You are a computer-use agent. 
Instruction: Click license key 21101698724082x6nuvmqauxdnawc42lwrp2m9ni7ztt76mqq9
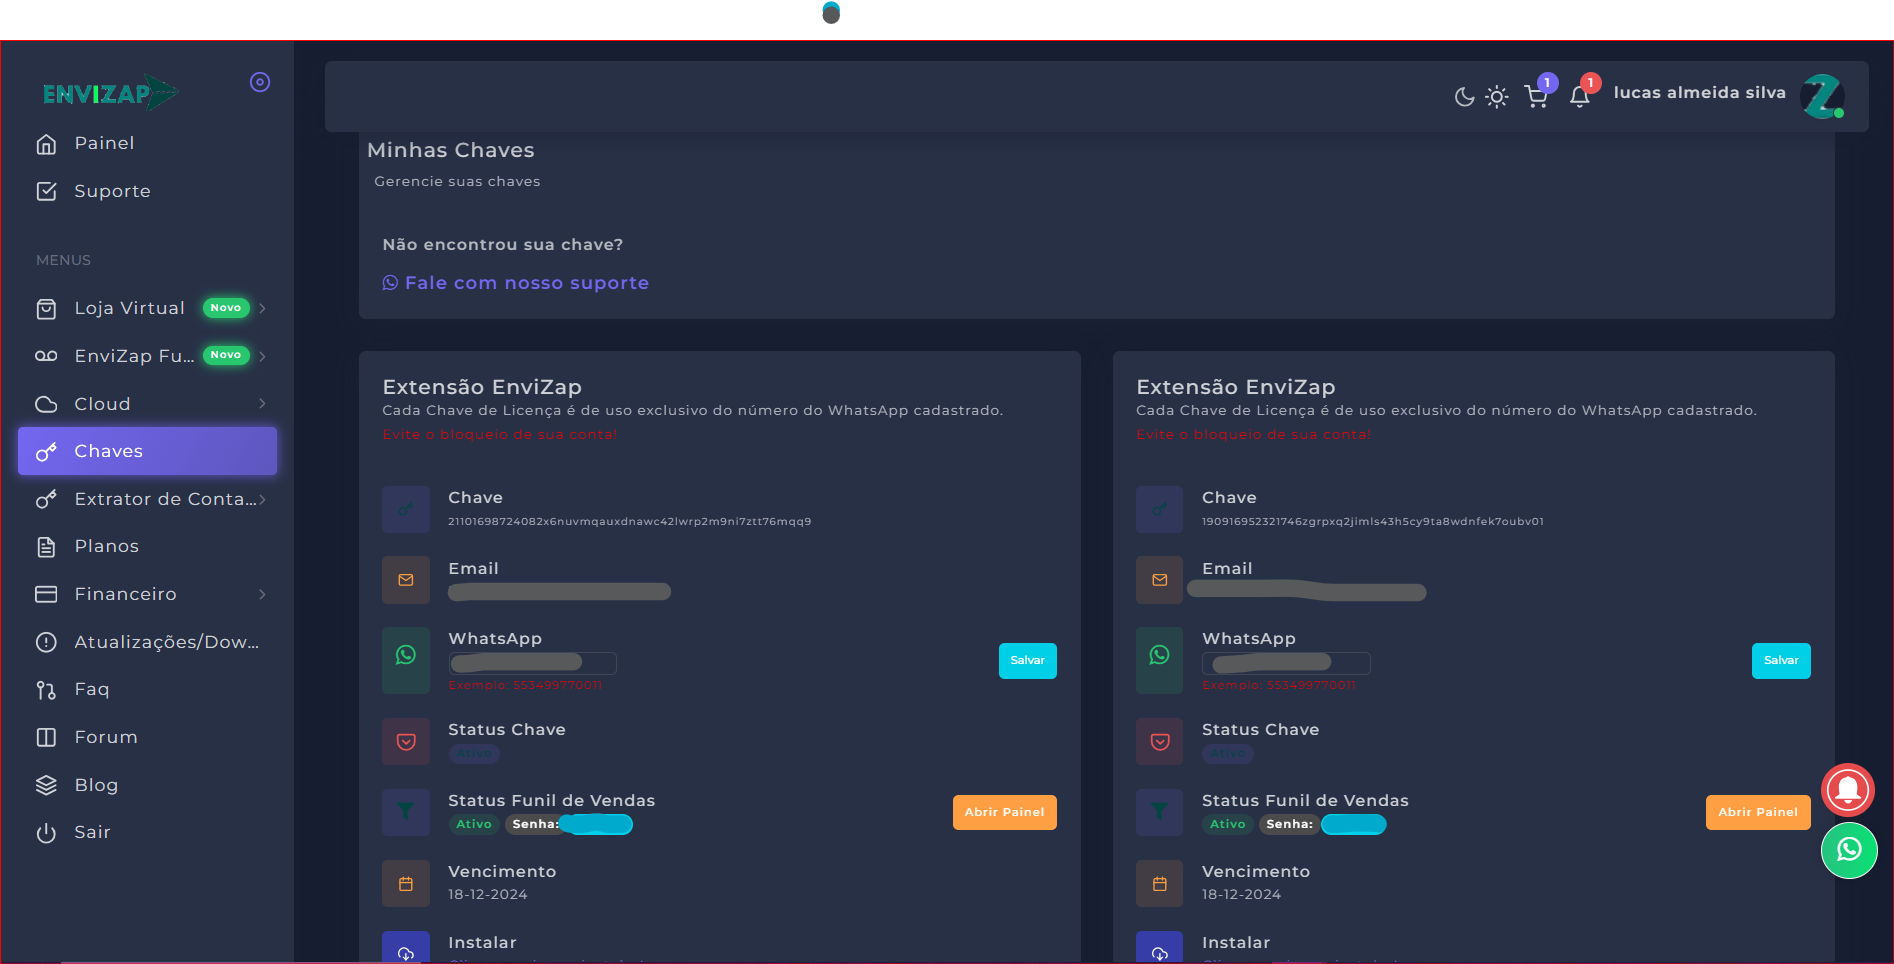(630, 522)
